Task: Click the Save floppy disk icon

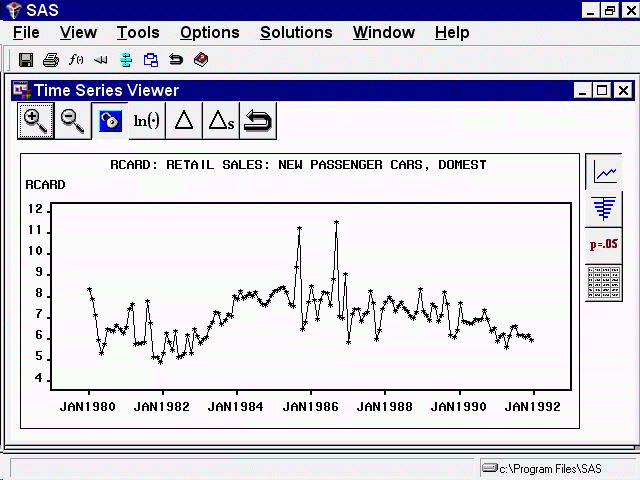Action: (x=26, y=60)
